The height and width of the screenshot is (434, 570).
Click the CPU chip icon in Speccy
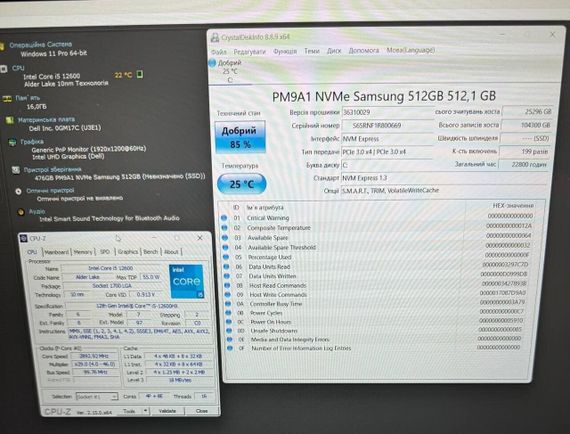(x=4, y=69)
